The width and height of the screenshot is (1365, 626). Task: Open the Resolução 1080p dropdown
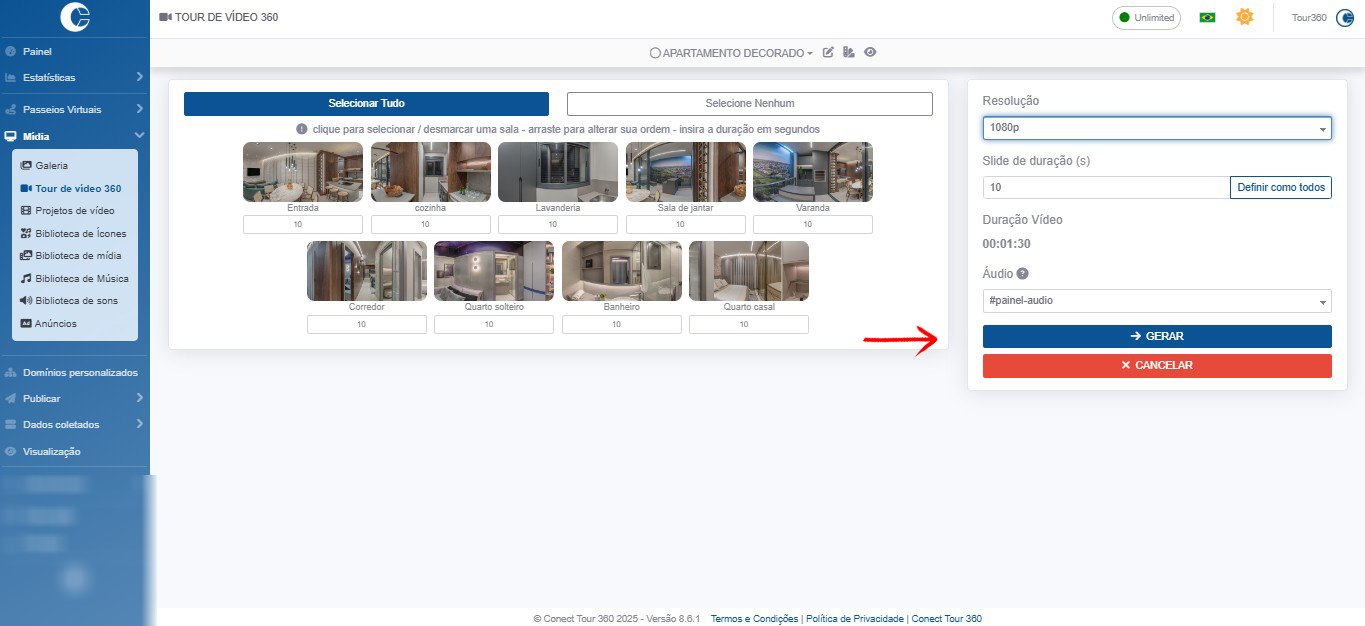click(1156, 128)
